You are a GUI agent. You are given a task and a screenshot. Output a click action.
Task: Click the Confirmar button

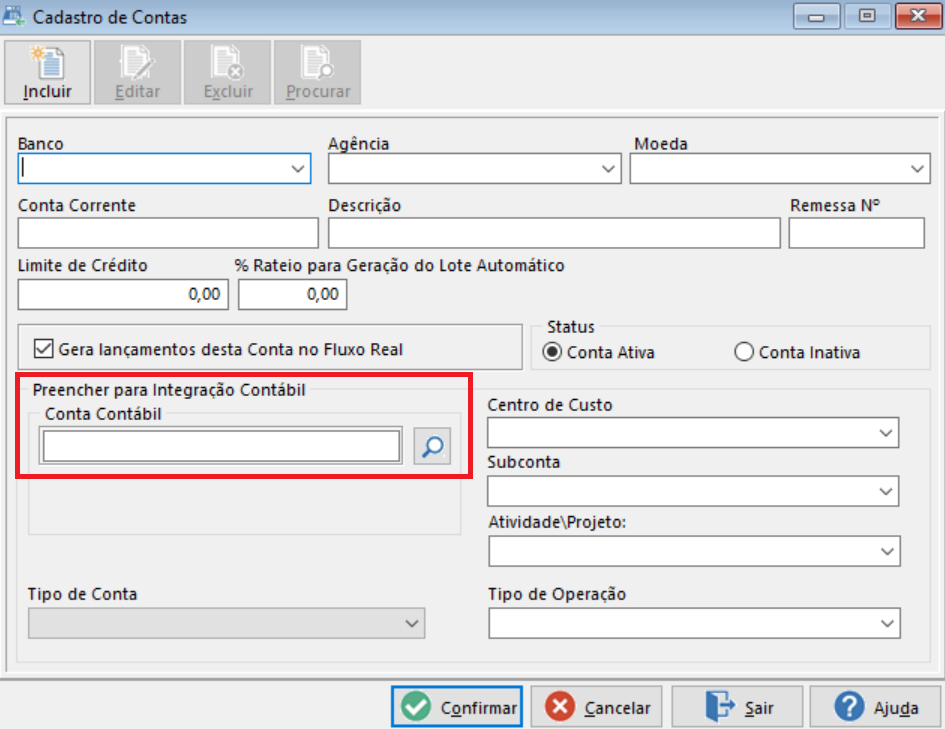point(457,707)
